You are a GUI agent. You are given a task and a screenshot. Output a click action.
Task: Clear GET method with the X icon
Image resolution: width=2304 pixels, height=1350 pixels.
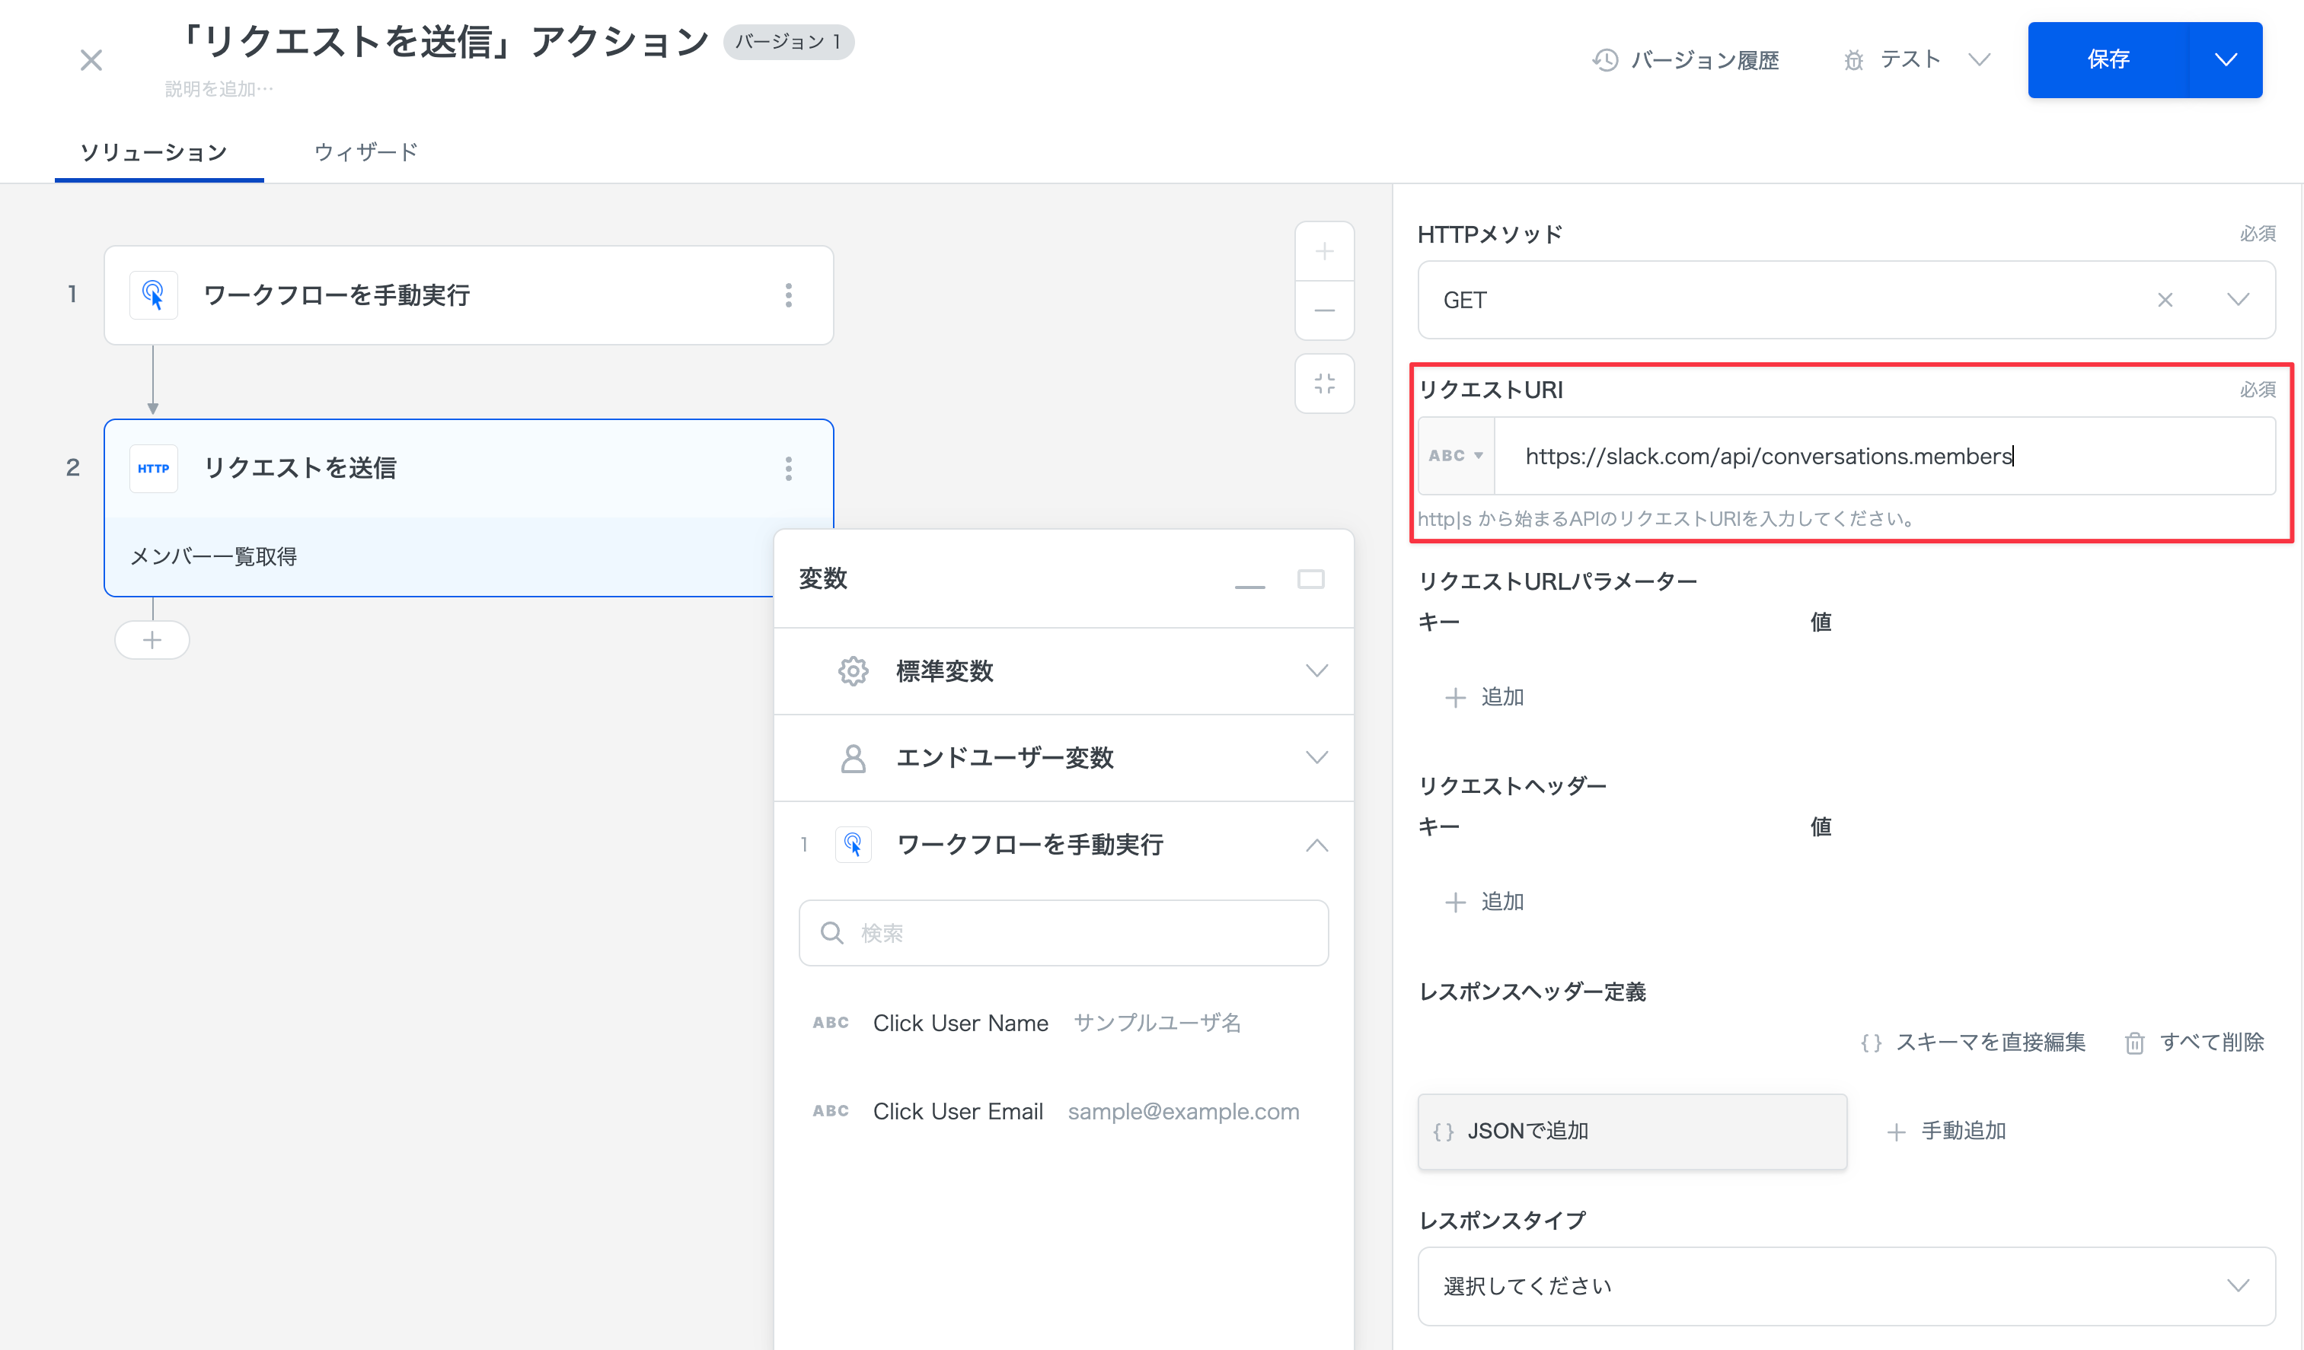2165,299
